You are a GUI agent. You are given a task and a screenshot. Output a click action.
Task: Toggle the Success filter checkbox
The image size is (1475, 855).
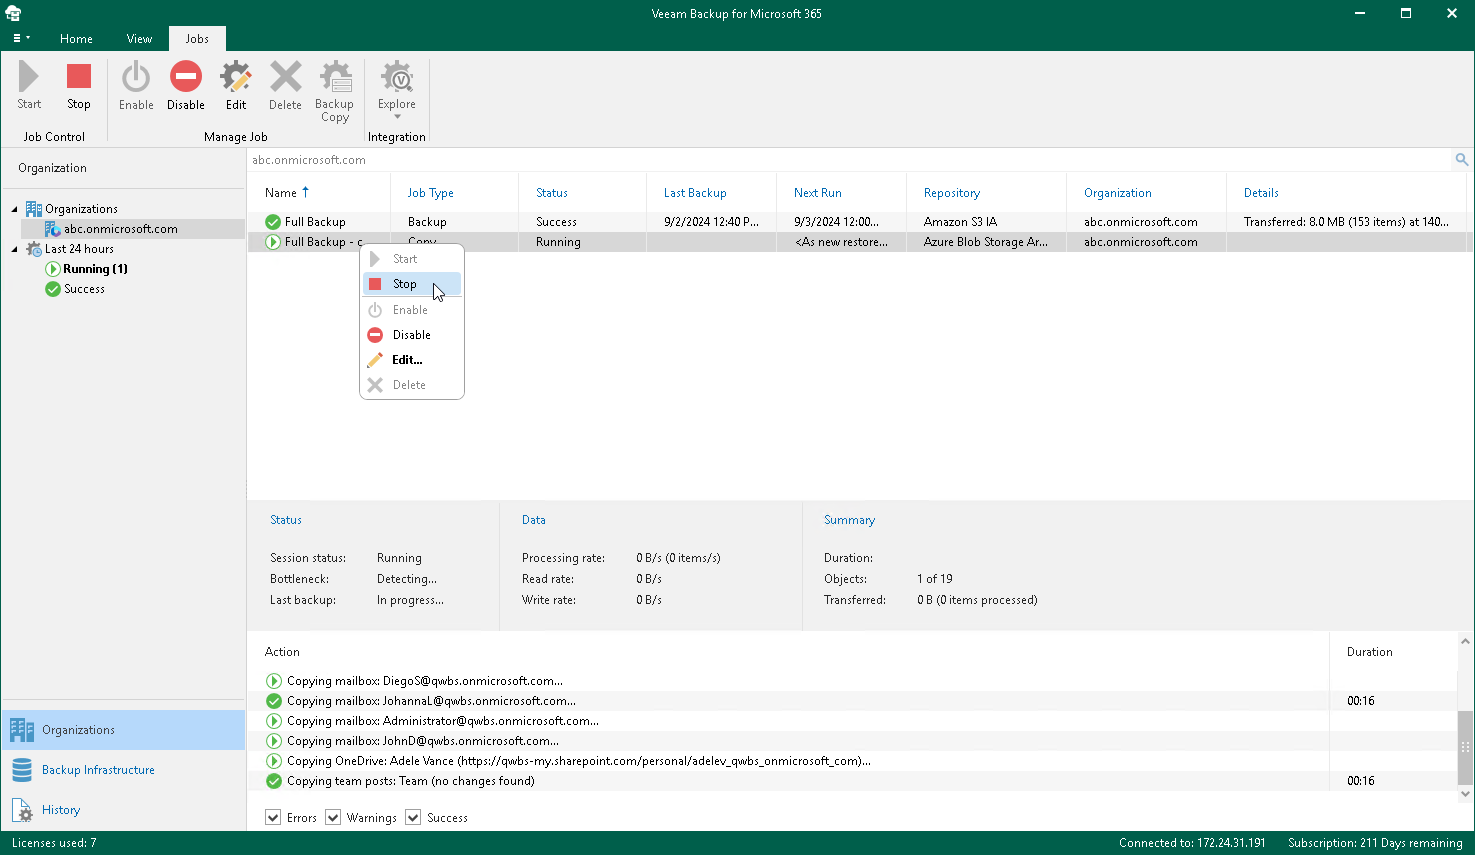tap(413, 818)
